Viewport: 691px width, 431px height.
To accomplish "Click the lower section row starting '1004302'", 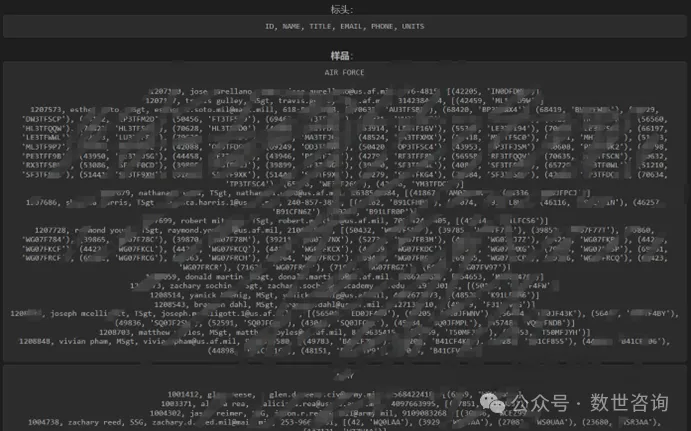I will [345, 413].
